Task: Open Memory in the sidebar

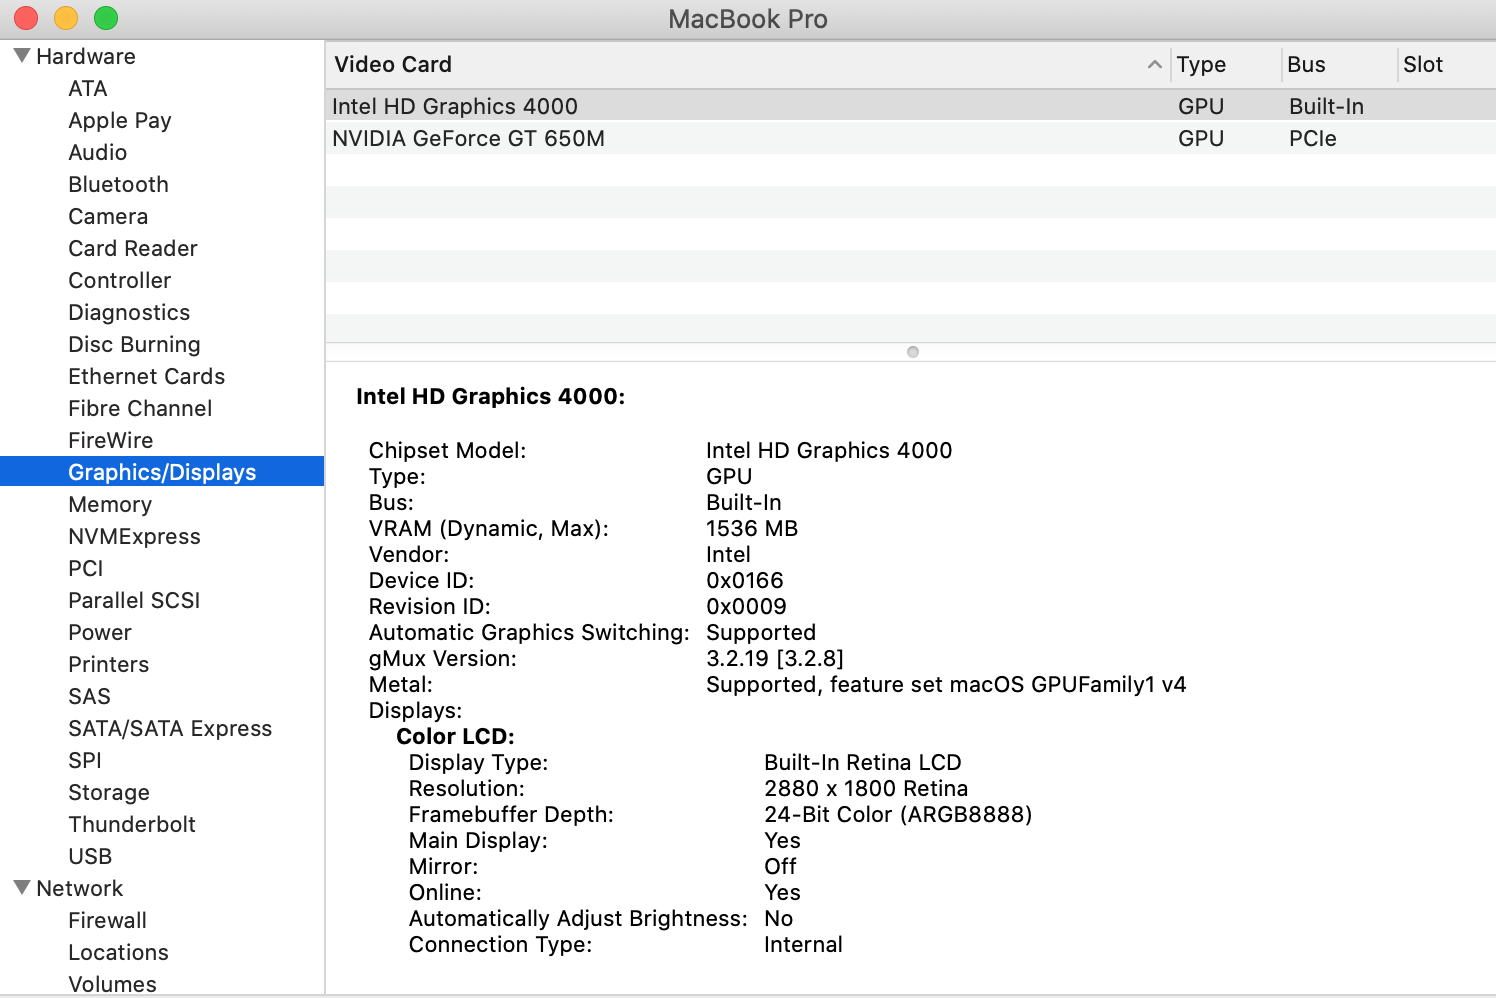Action: click(x=110, y=504)
